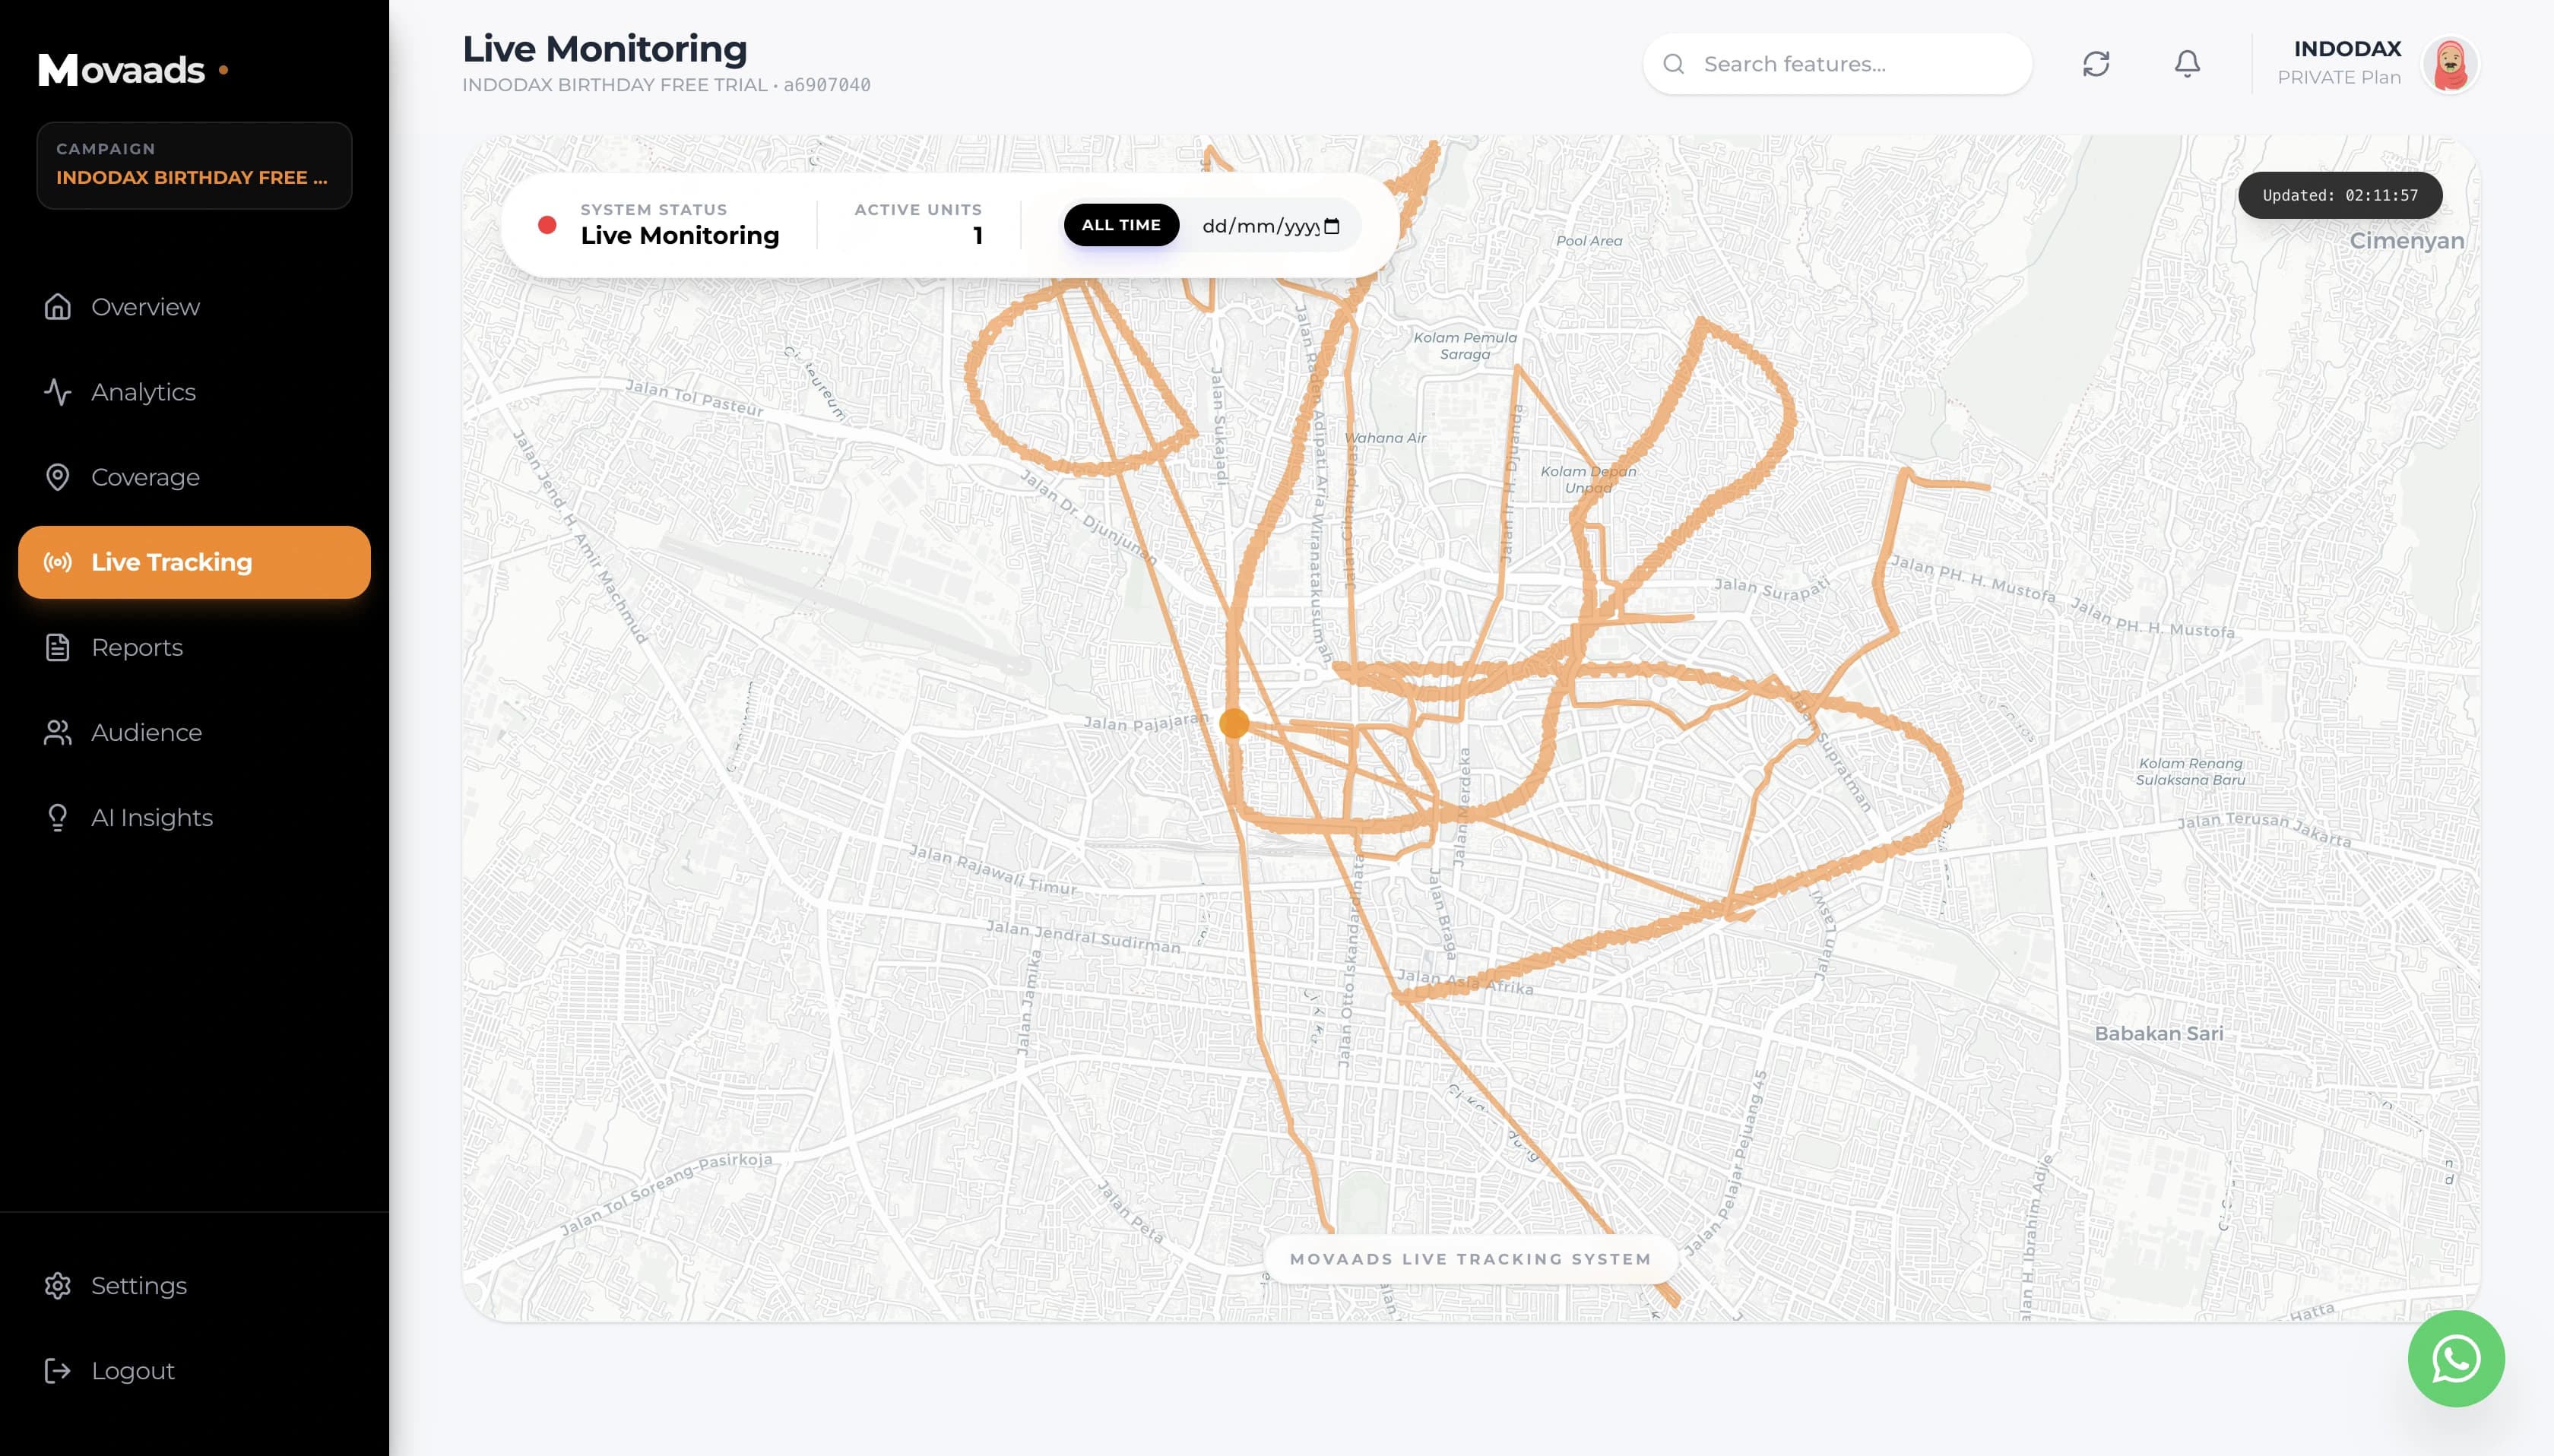The image size is (2554, 1456).
Task: Click the Movaads logo
Action: point(122,69)
